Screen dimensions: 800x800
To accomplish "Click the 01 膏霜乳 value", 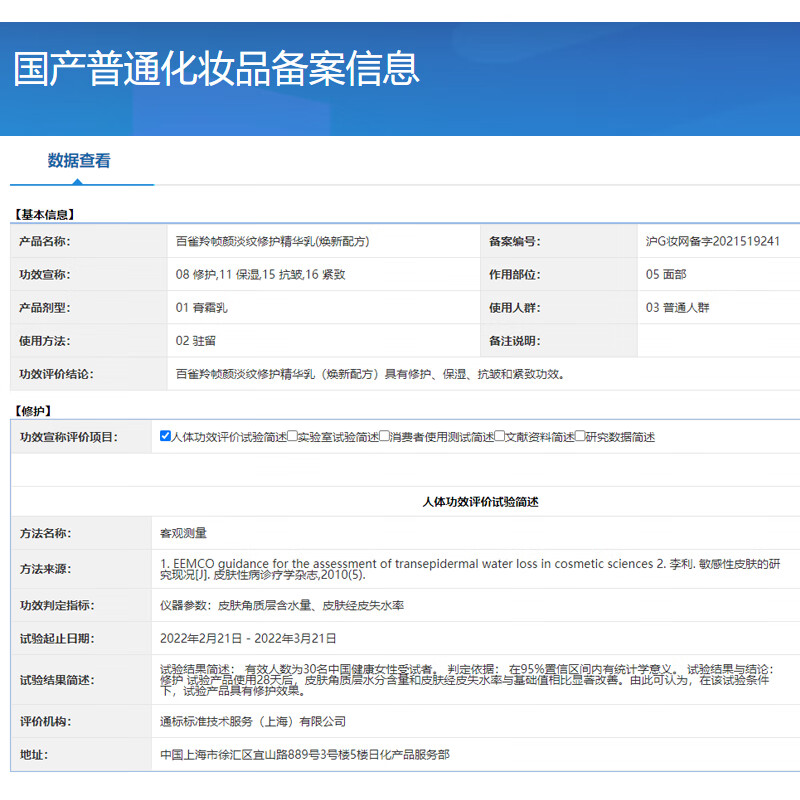I will point(202,308).
